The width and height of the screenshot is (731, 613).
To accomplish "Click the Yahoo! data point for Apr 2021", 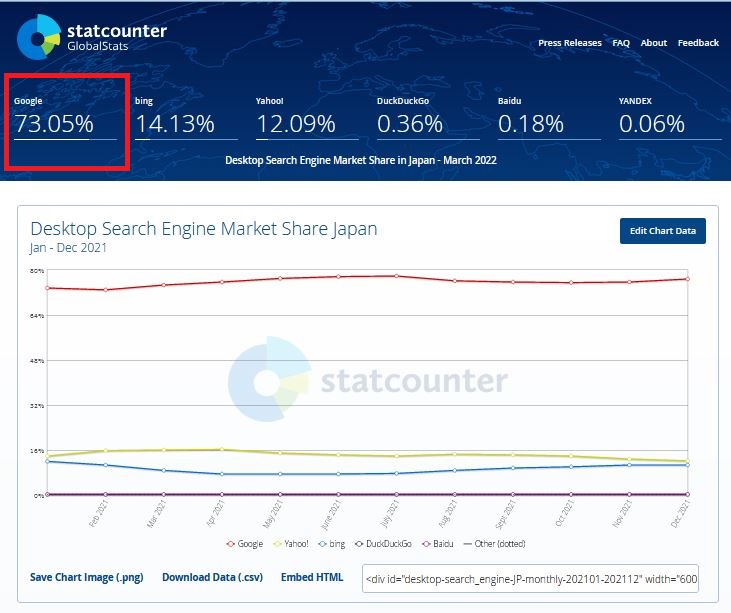I will 222,449.
